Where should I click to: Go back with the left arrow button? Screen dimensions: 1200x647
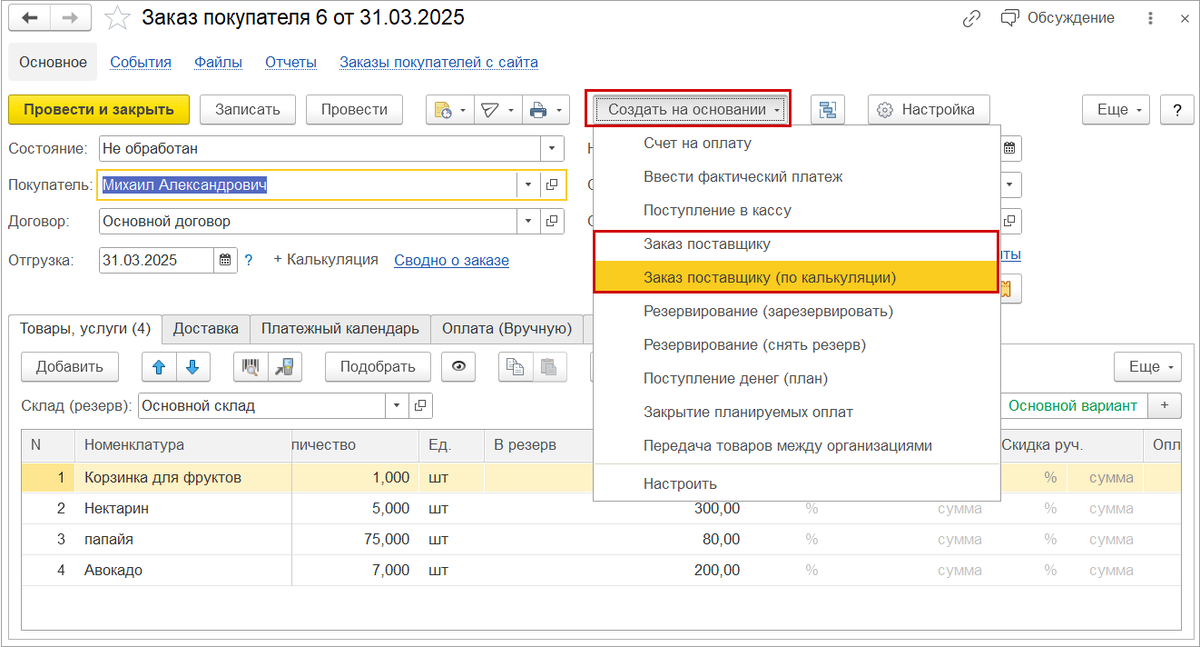[31, 19]
